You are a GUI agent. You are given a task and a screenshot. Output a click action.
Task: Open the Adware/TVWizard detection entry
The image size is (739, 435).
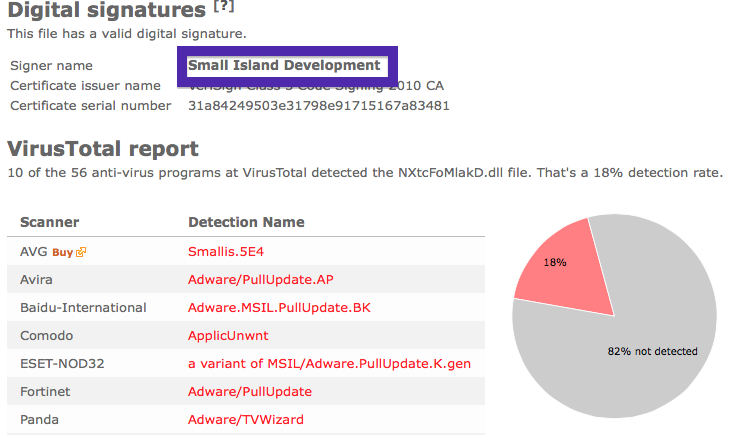click(246, 419)
